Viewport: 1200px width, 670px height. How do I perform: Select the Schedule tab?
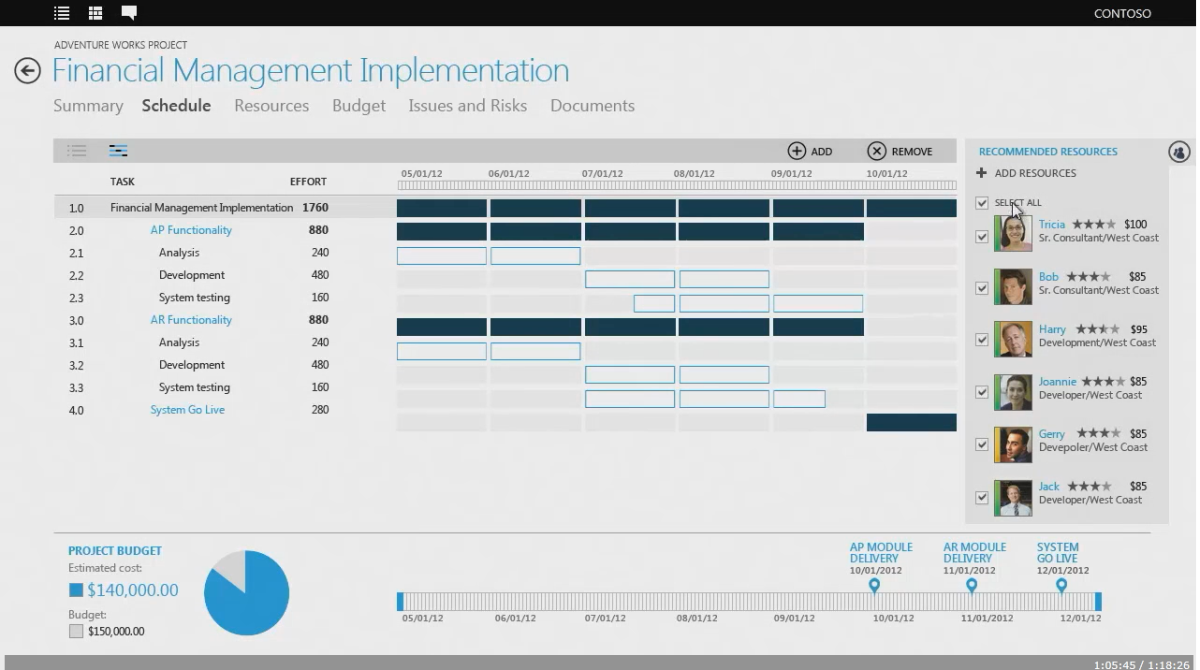tap(177, 106)
